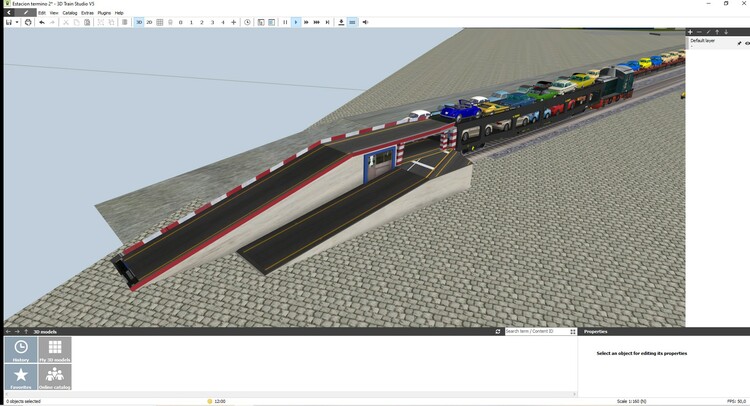Click the pencil edit mode button
750x406 pixels.
click(26, 13)
